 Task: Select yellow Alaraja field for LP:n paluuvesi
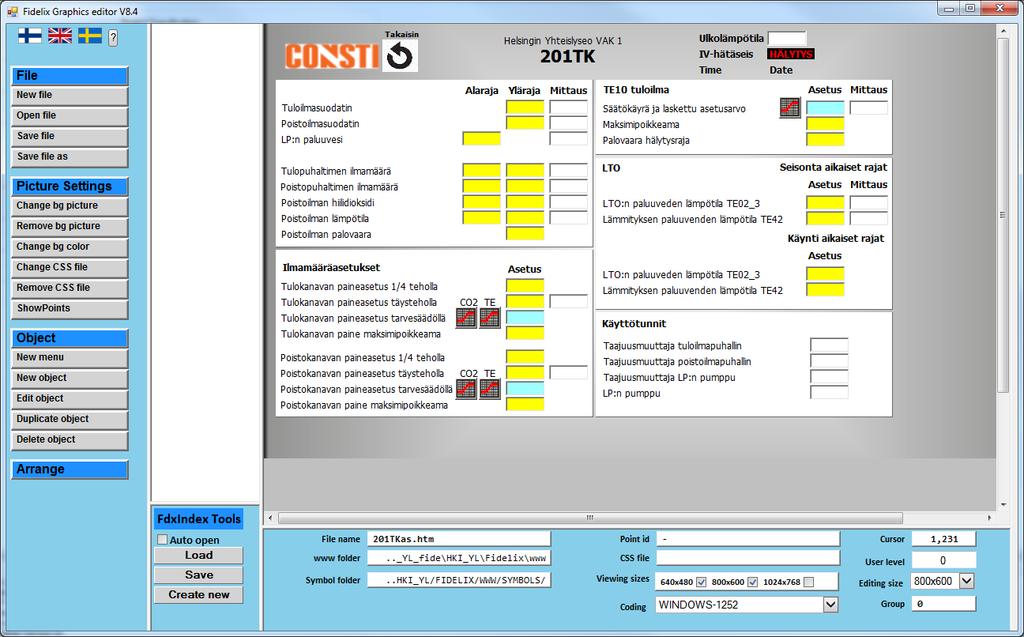[x=481, y=139]
